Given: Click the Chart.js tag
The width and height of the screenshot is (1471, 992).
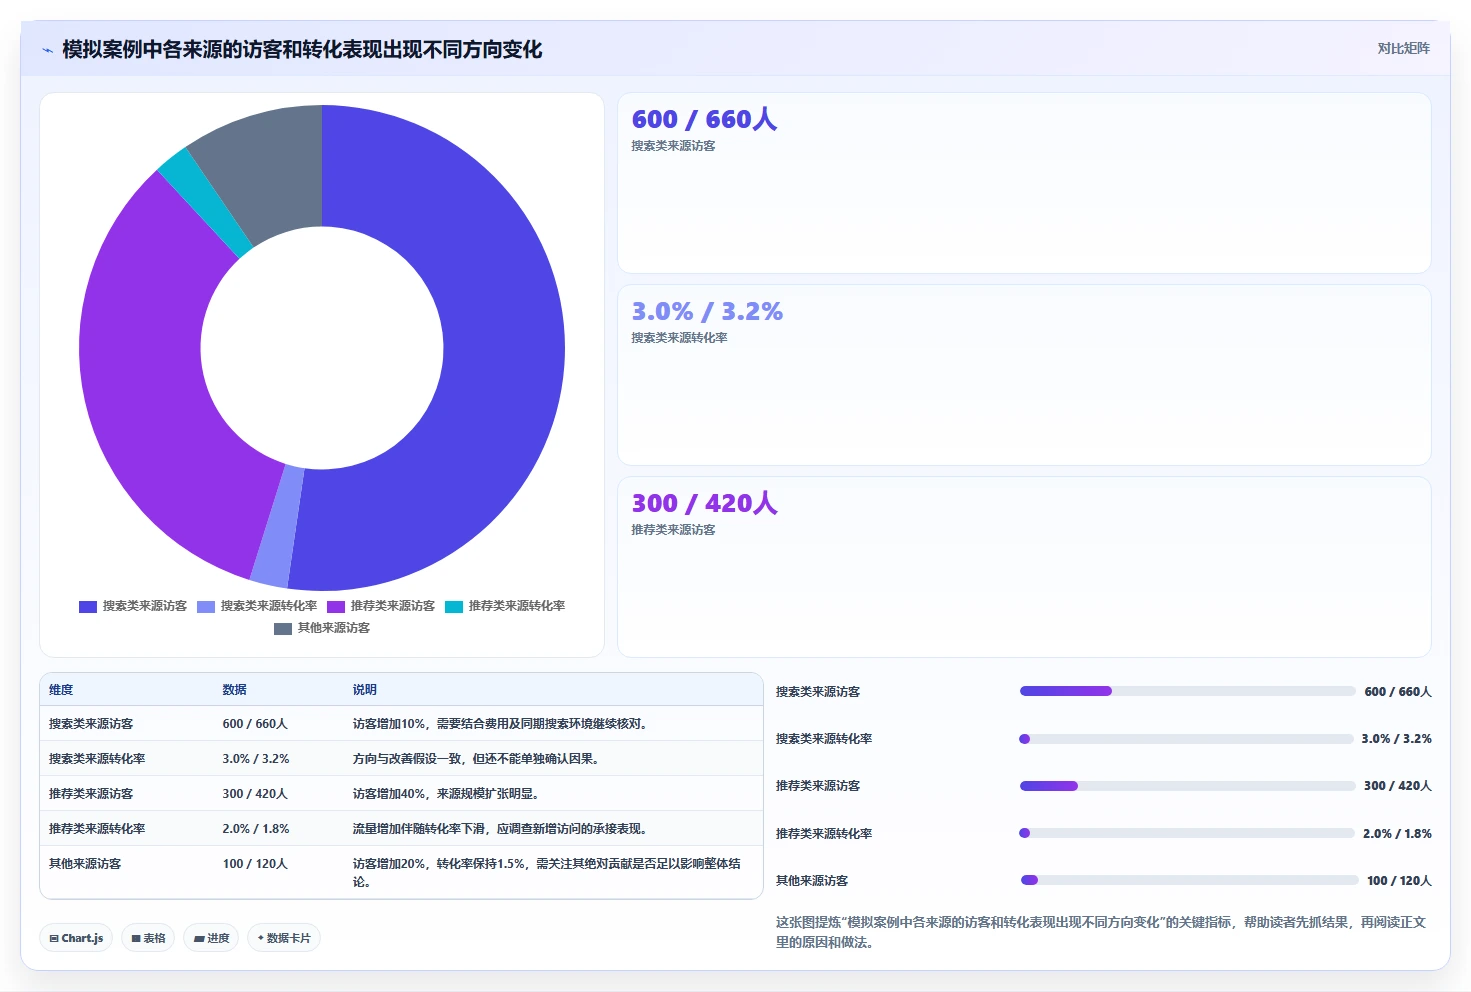Looking at the screenshot, I should point(76,938).
